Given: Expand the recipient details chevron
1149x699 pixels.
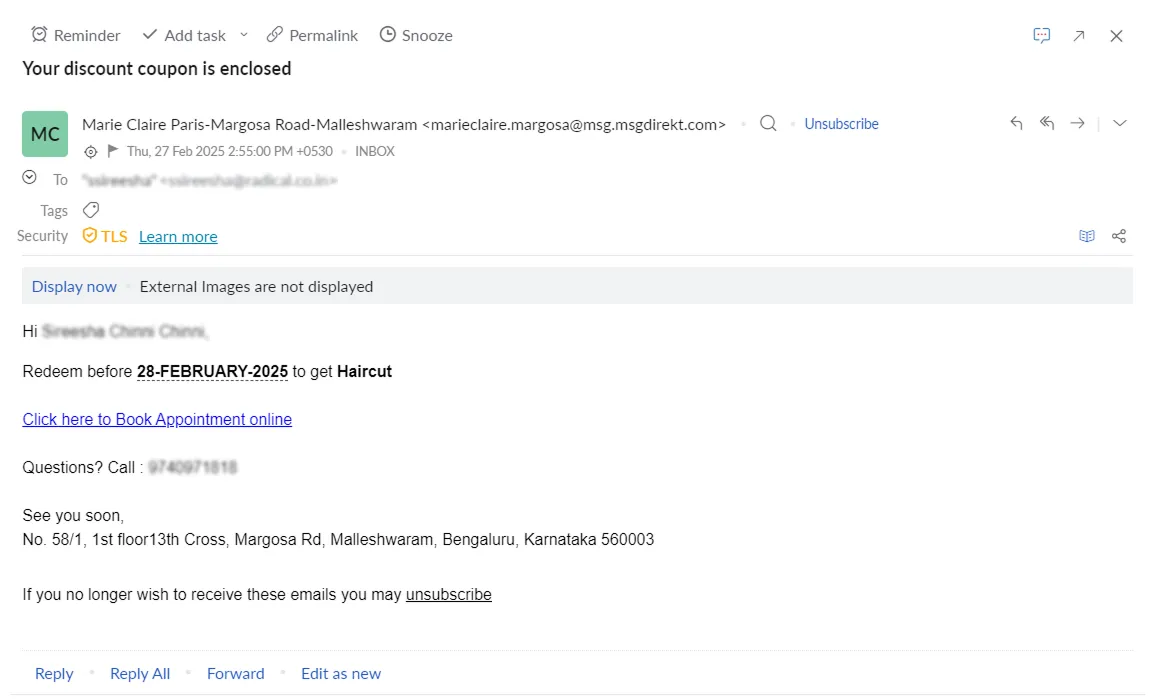Looking at the screenshot, I should tap(30, 178).
